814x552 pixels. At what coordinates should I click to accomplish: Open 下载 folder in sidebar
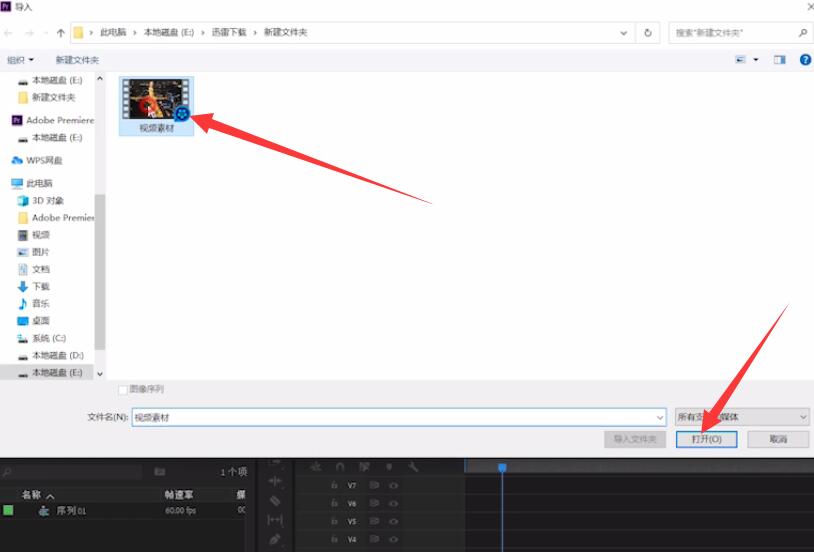click(x=40, y=286)
